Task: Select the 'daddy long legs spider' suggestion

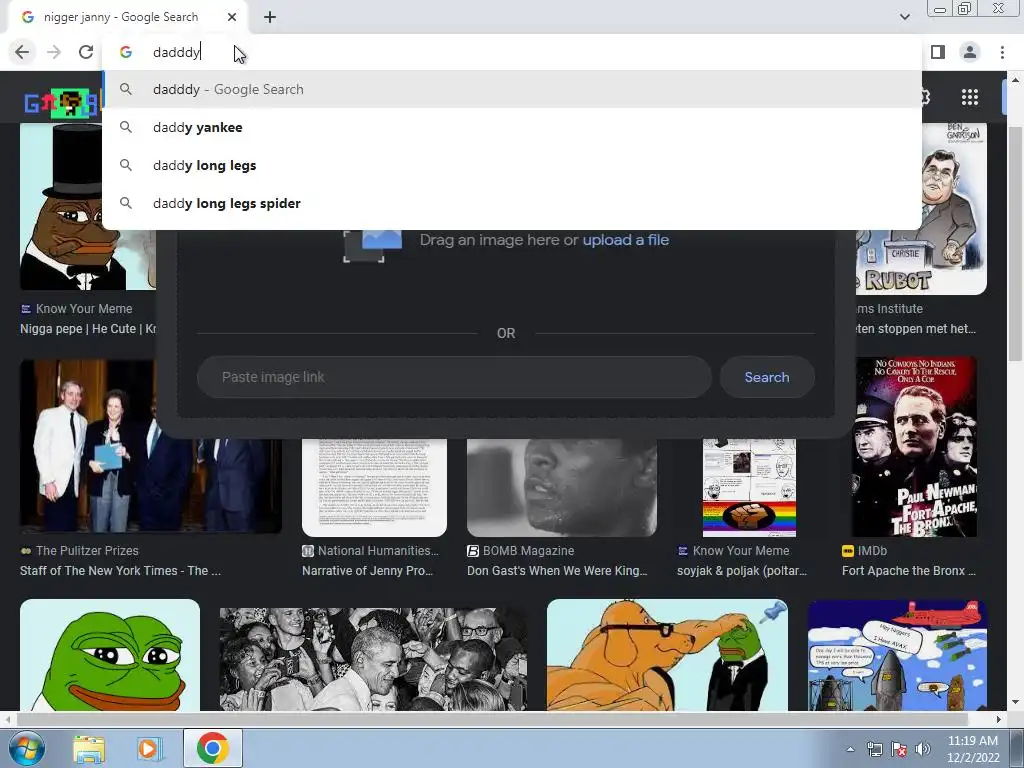Action: point(512,203)
